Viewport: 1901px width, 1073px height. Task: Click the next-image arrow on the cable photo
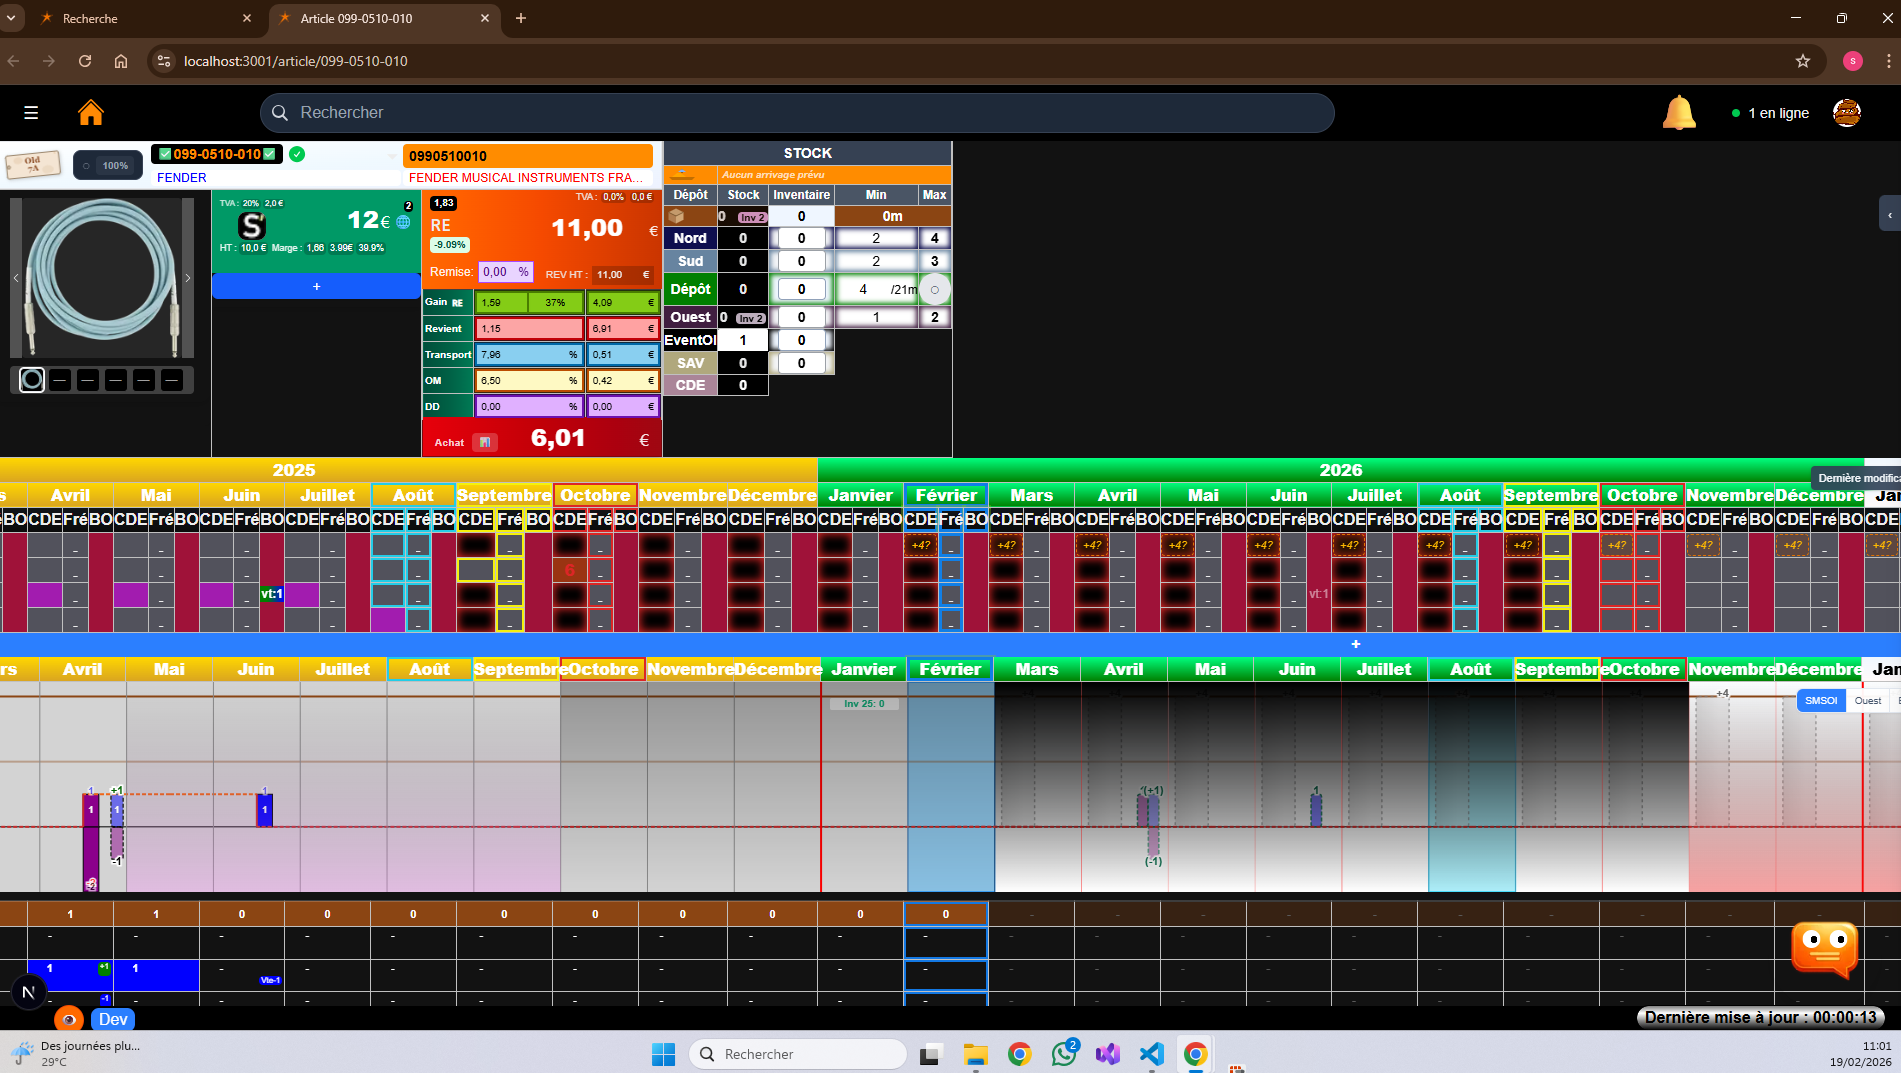(187, 278)
